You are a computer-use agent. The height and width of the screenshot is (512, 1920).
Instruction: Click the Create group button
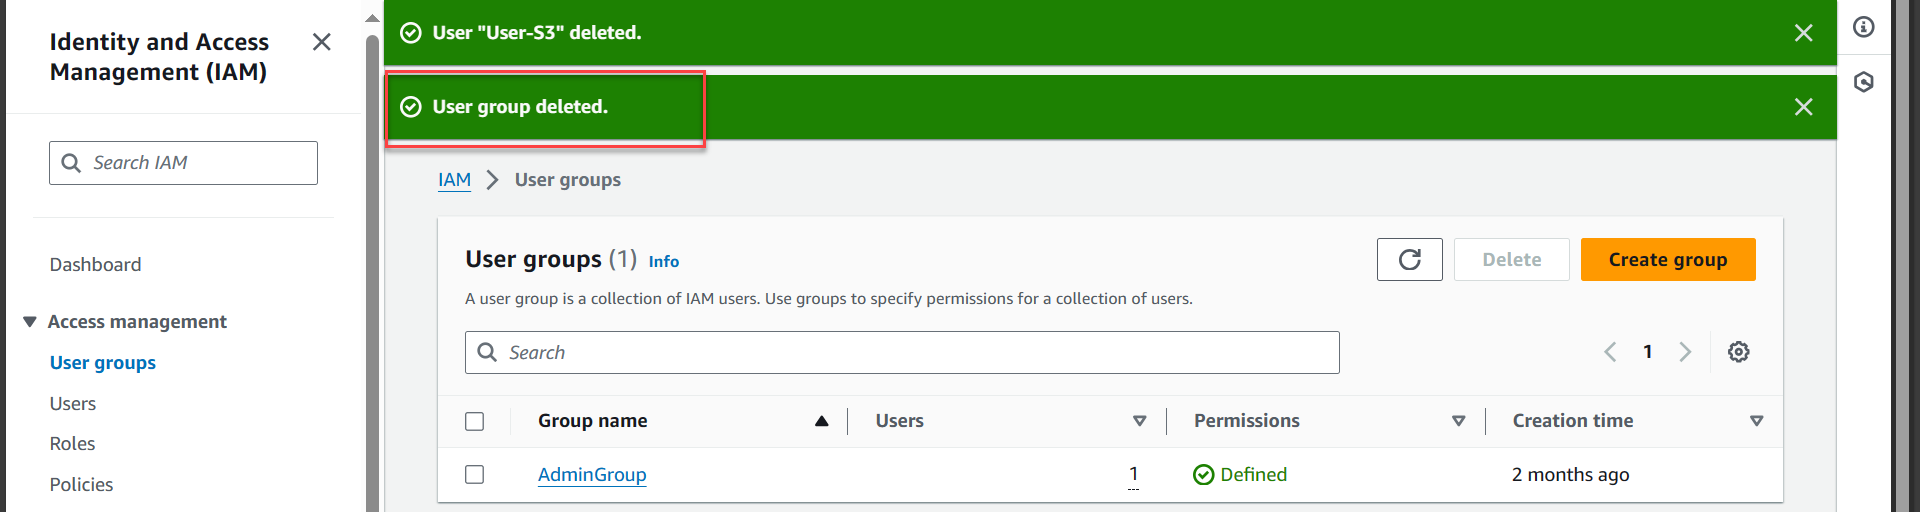pyautogui.click(x=1668, y=260)
